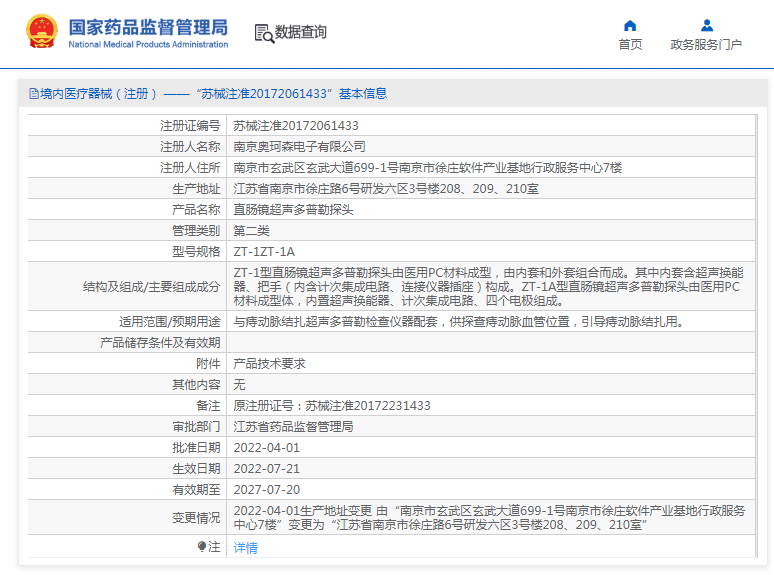
Task: Click the 政务服务门户 user icon
Action: pos(706,25)
